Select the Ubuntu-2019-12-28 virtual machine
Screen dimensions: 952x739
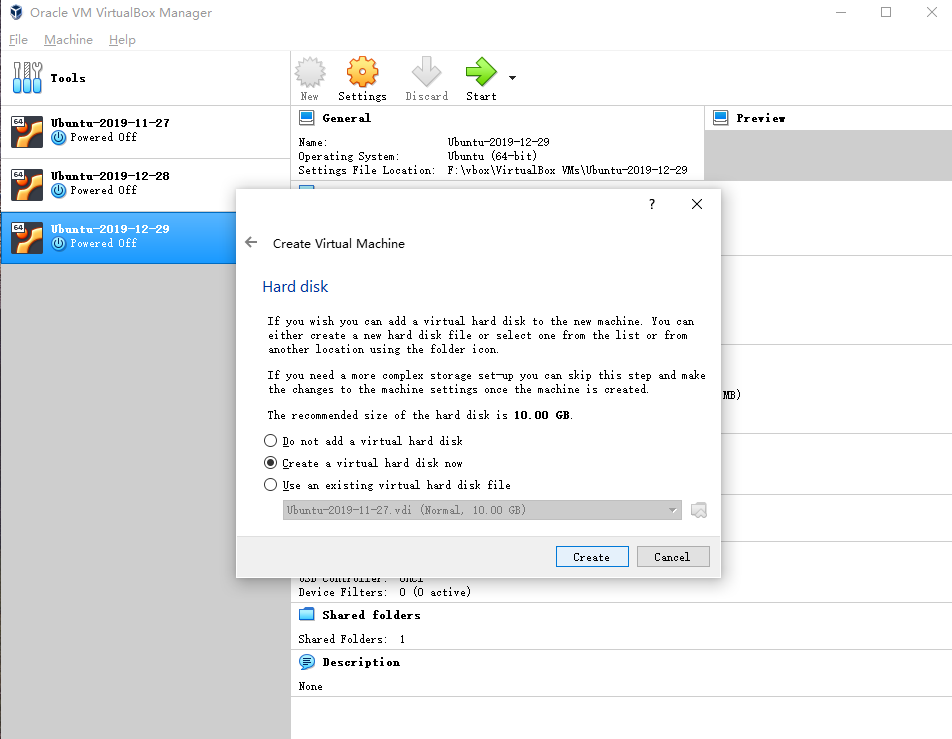[146, 185]
